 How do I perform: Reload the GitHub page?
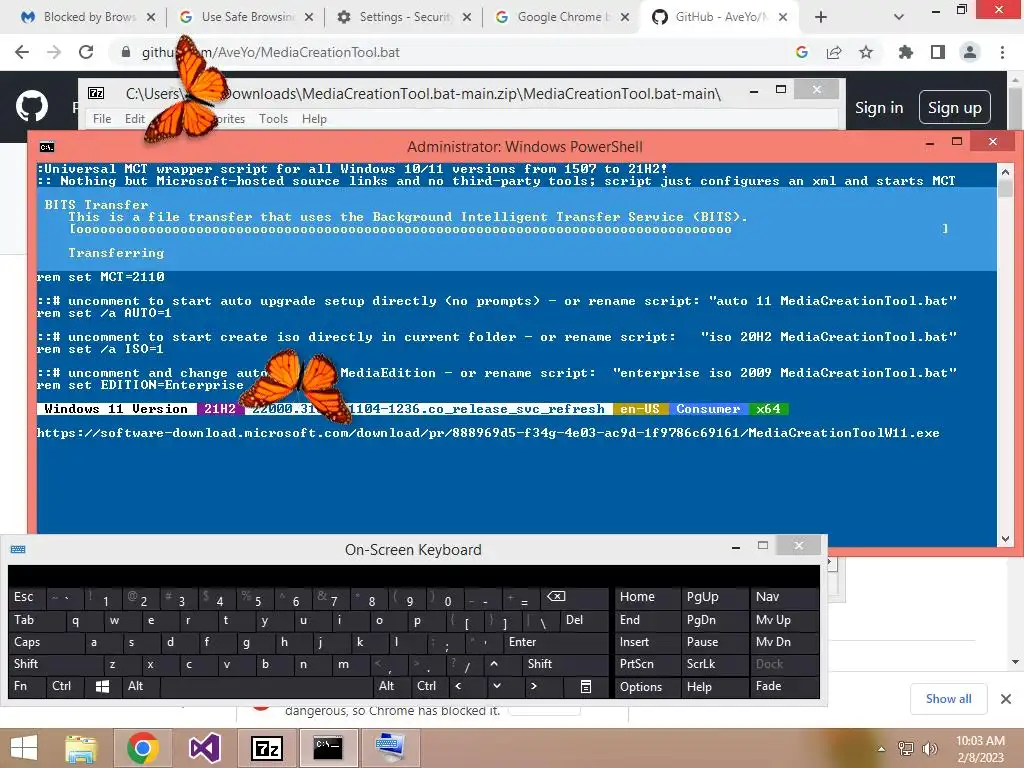coord(86,52)
